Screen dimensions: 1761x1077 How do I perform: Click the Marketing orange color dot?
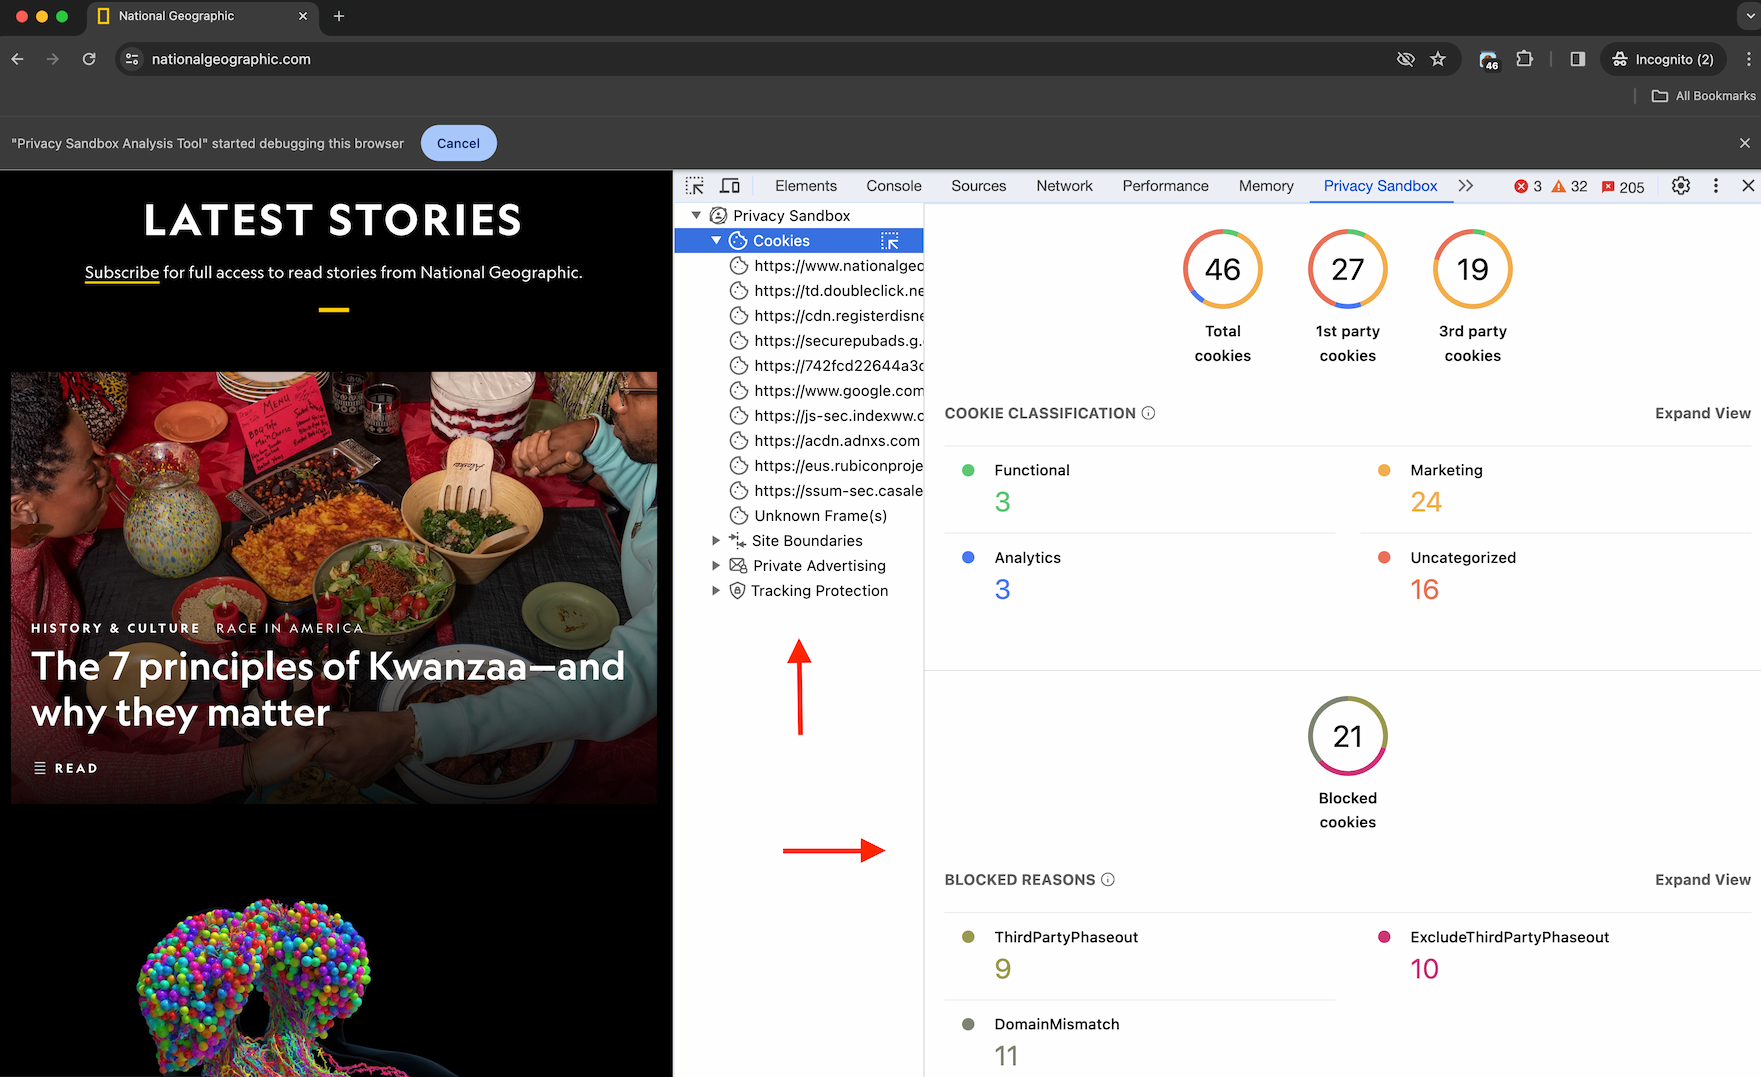tap(1384, 471)
